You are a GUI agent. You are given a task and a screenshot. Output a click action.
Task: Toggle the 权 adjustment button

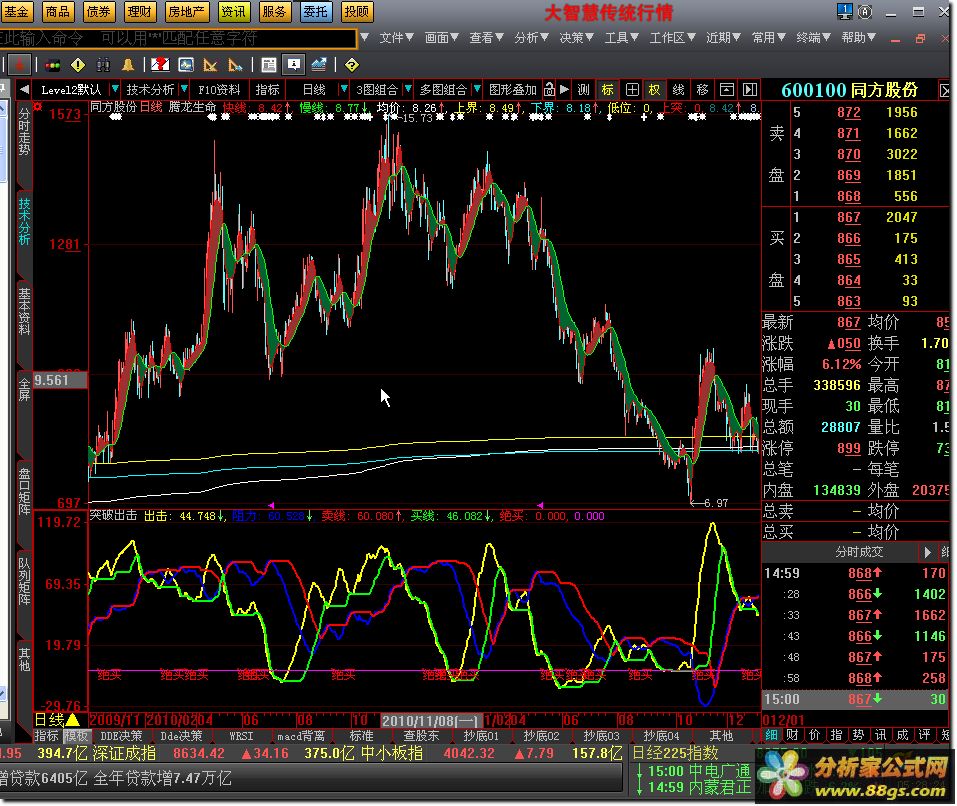tap(654, 90)
